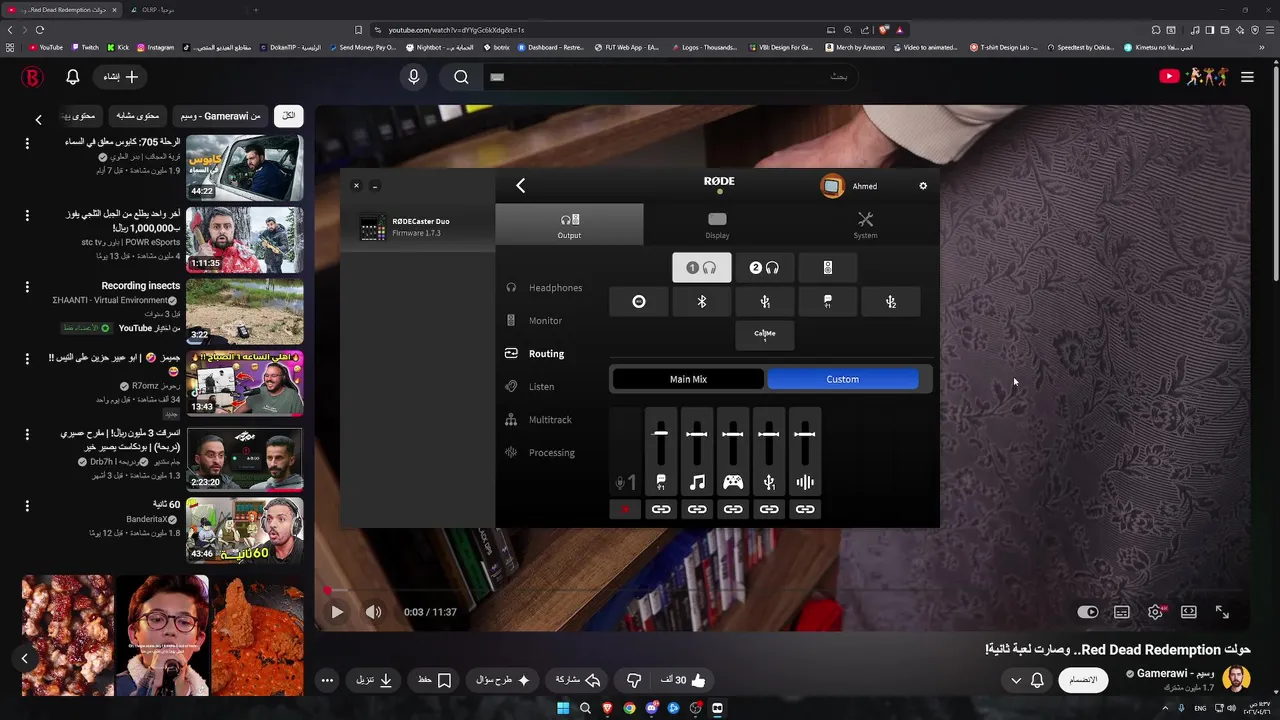This screenshot has height=720, width=1280.
Task: Select the monitor speaker output button
Action: pos(828,268)
